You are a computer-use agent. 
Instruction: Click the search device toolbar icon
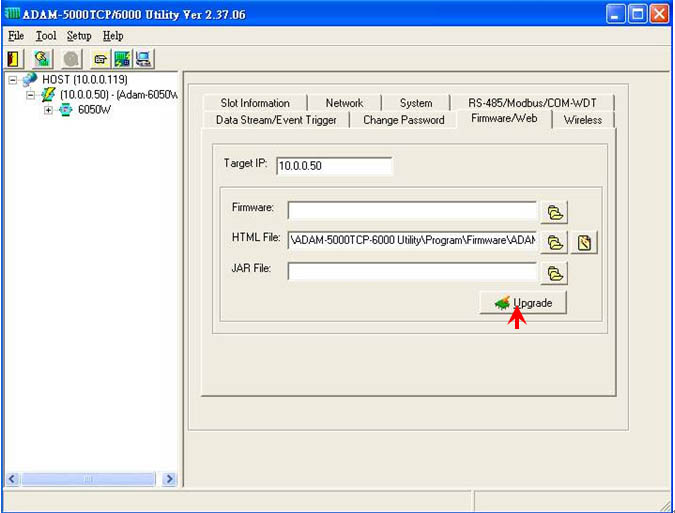coord(42,59)
